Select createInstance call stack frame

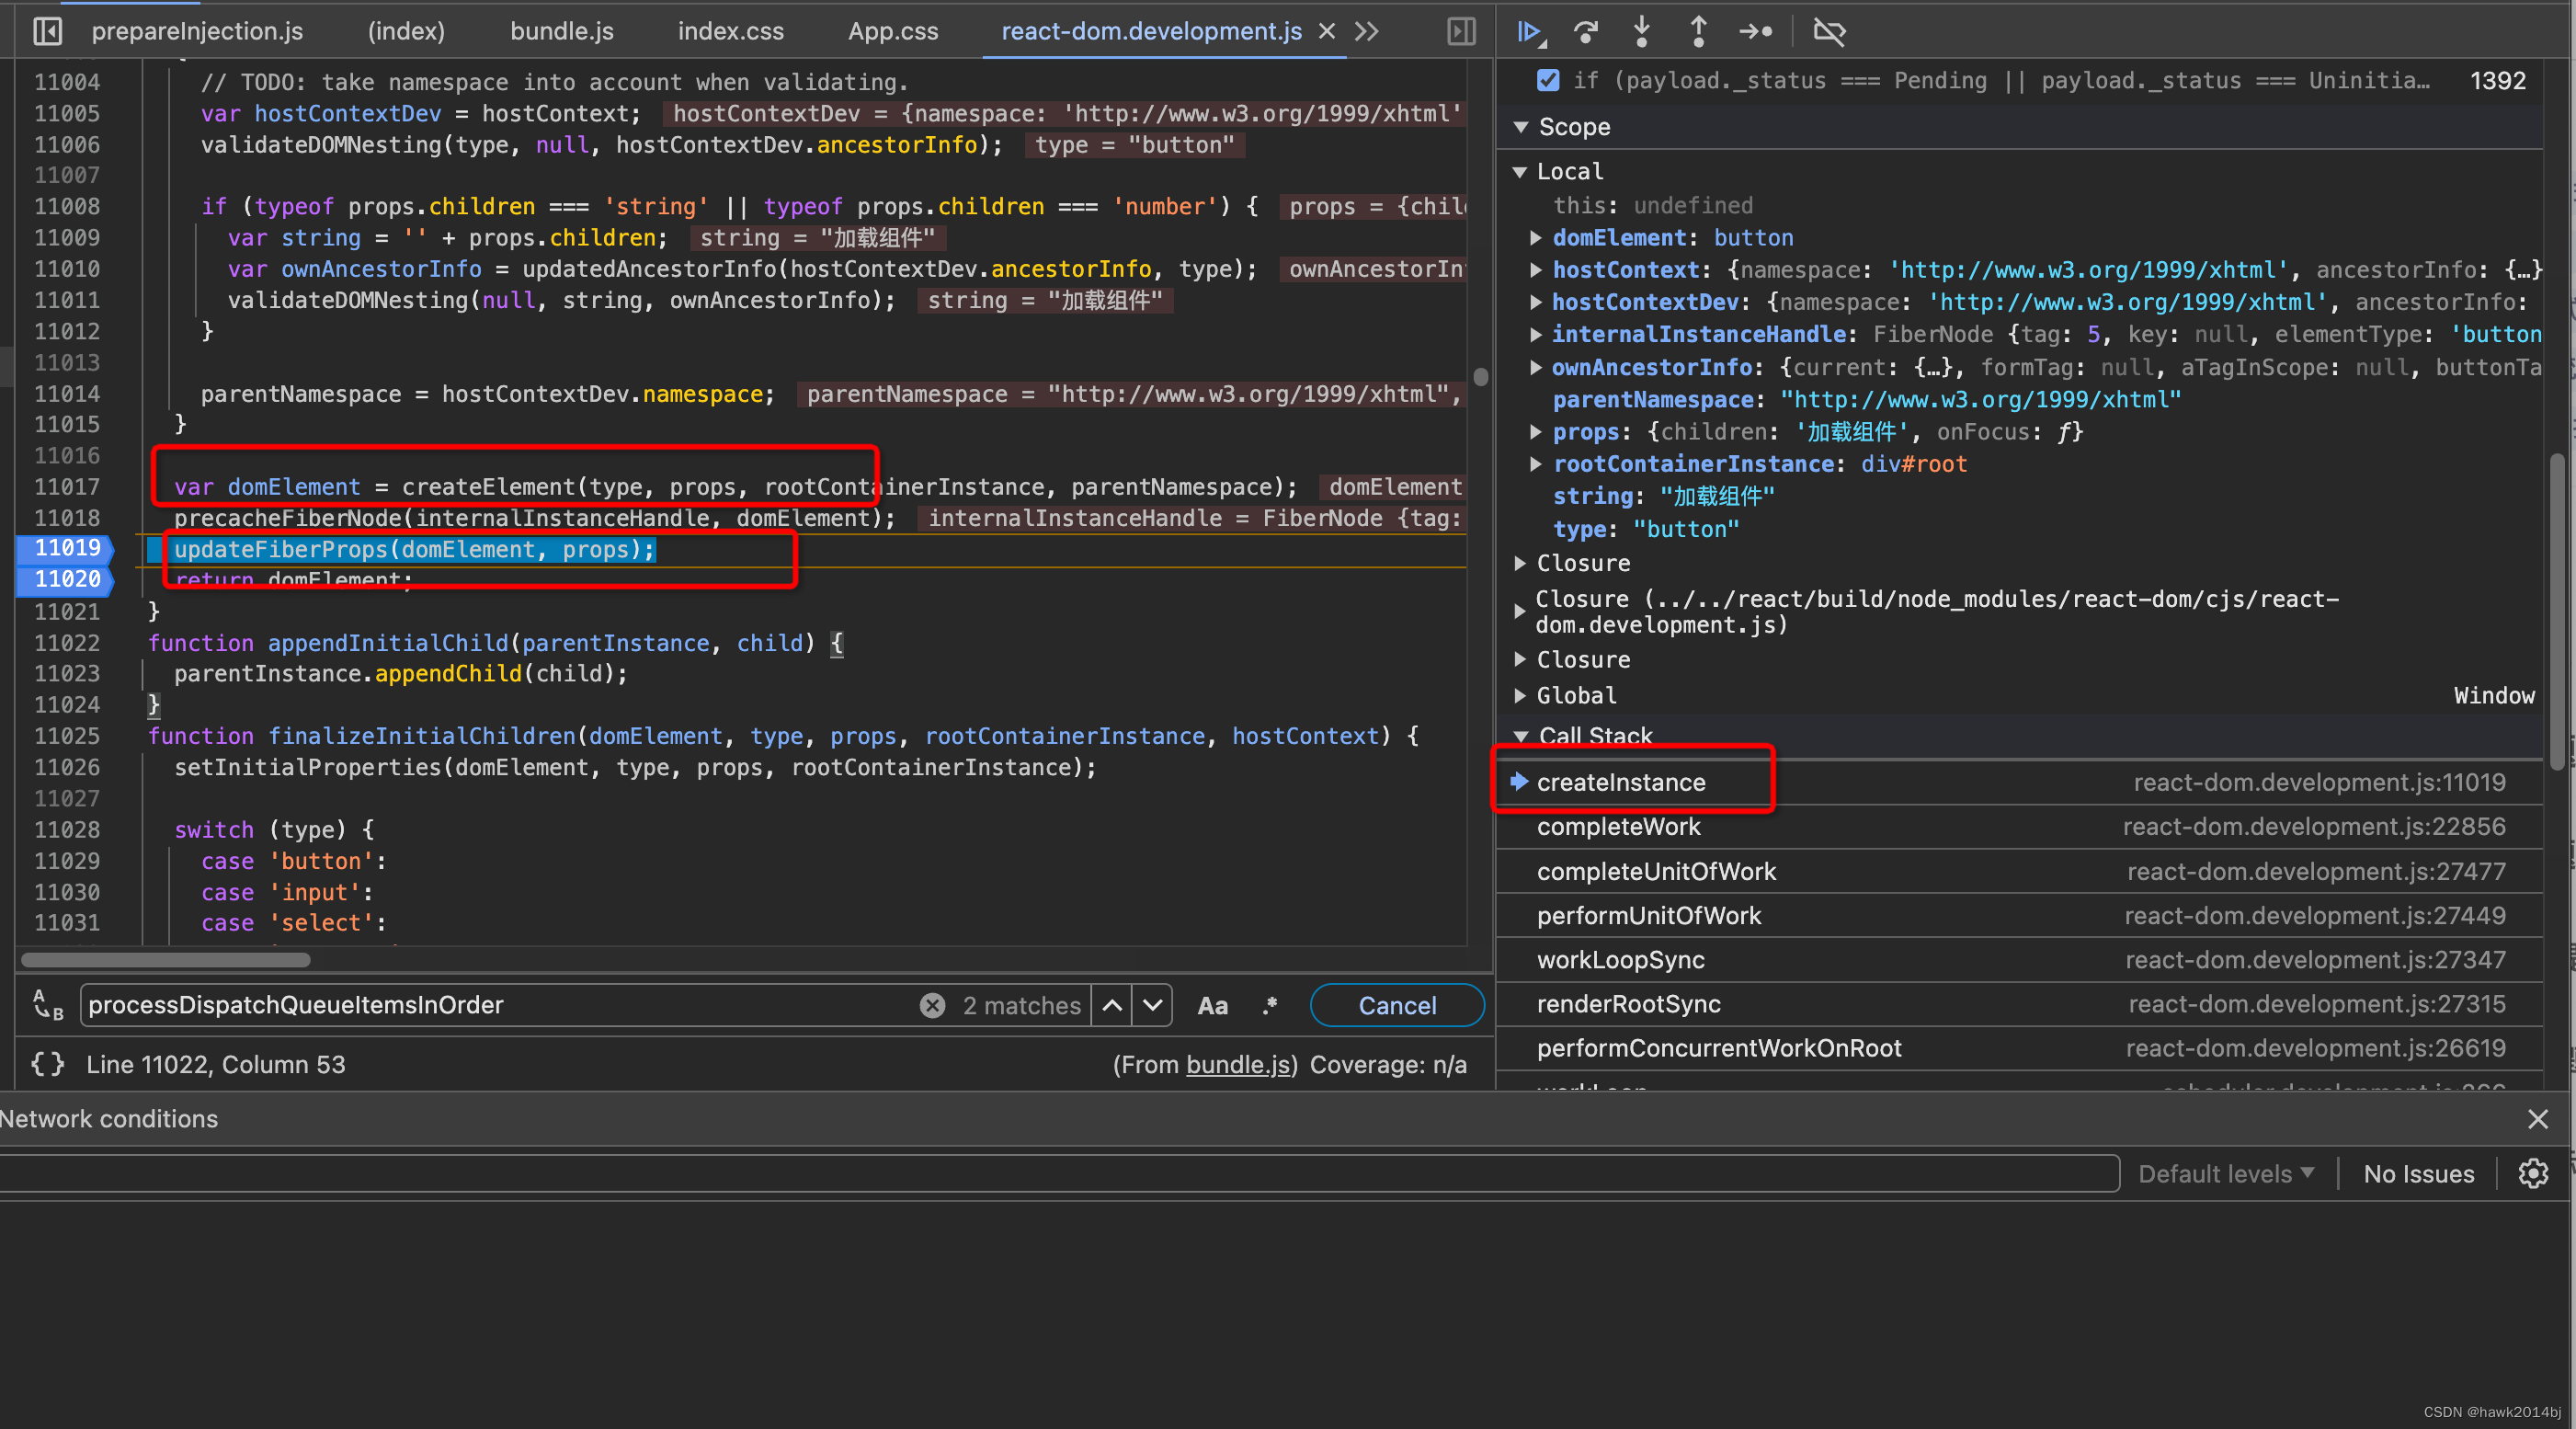(2019, 782)
